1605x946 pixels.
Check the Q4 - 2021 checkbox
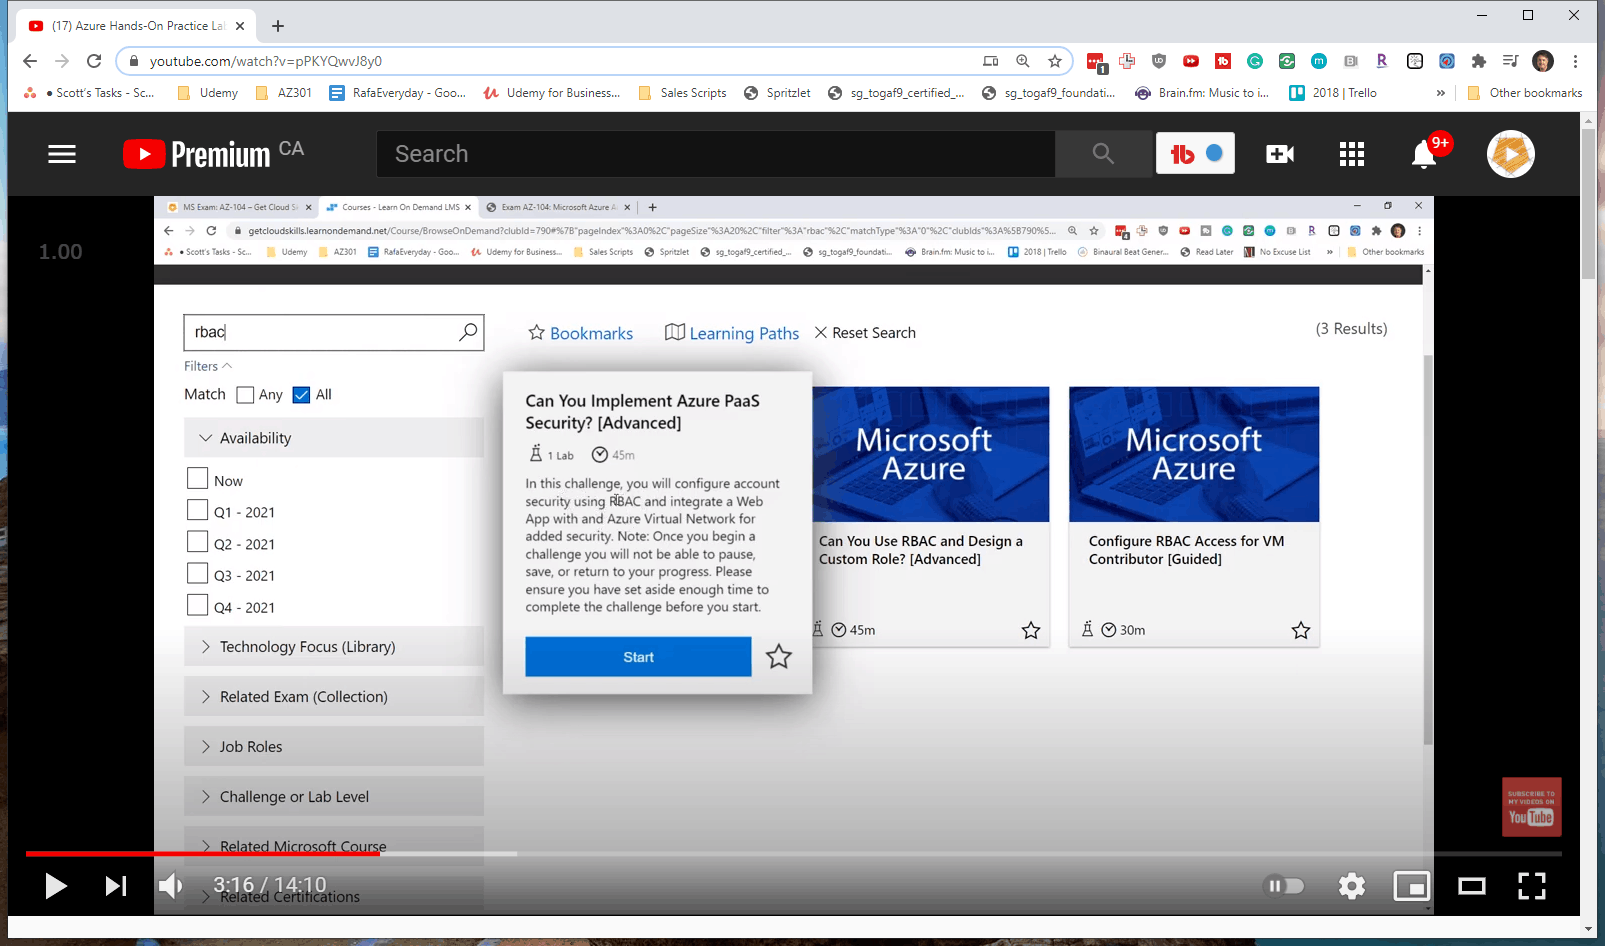coord(198,605)
